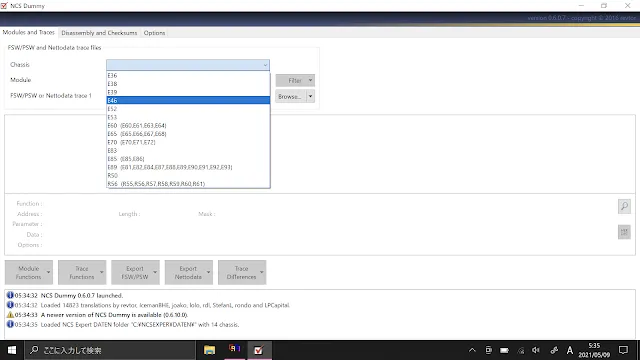The width and height of the screenshot is (640, 360).
Task: Click the volume tray icon
Action: point(536,350)
